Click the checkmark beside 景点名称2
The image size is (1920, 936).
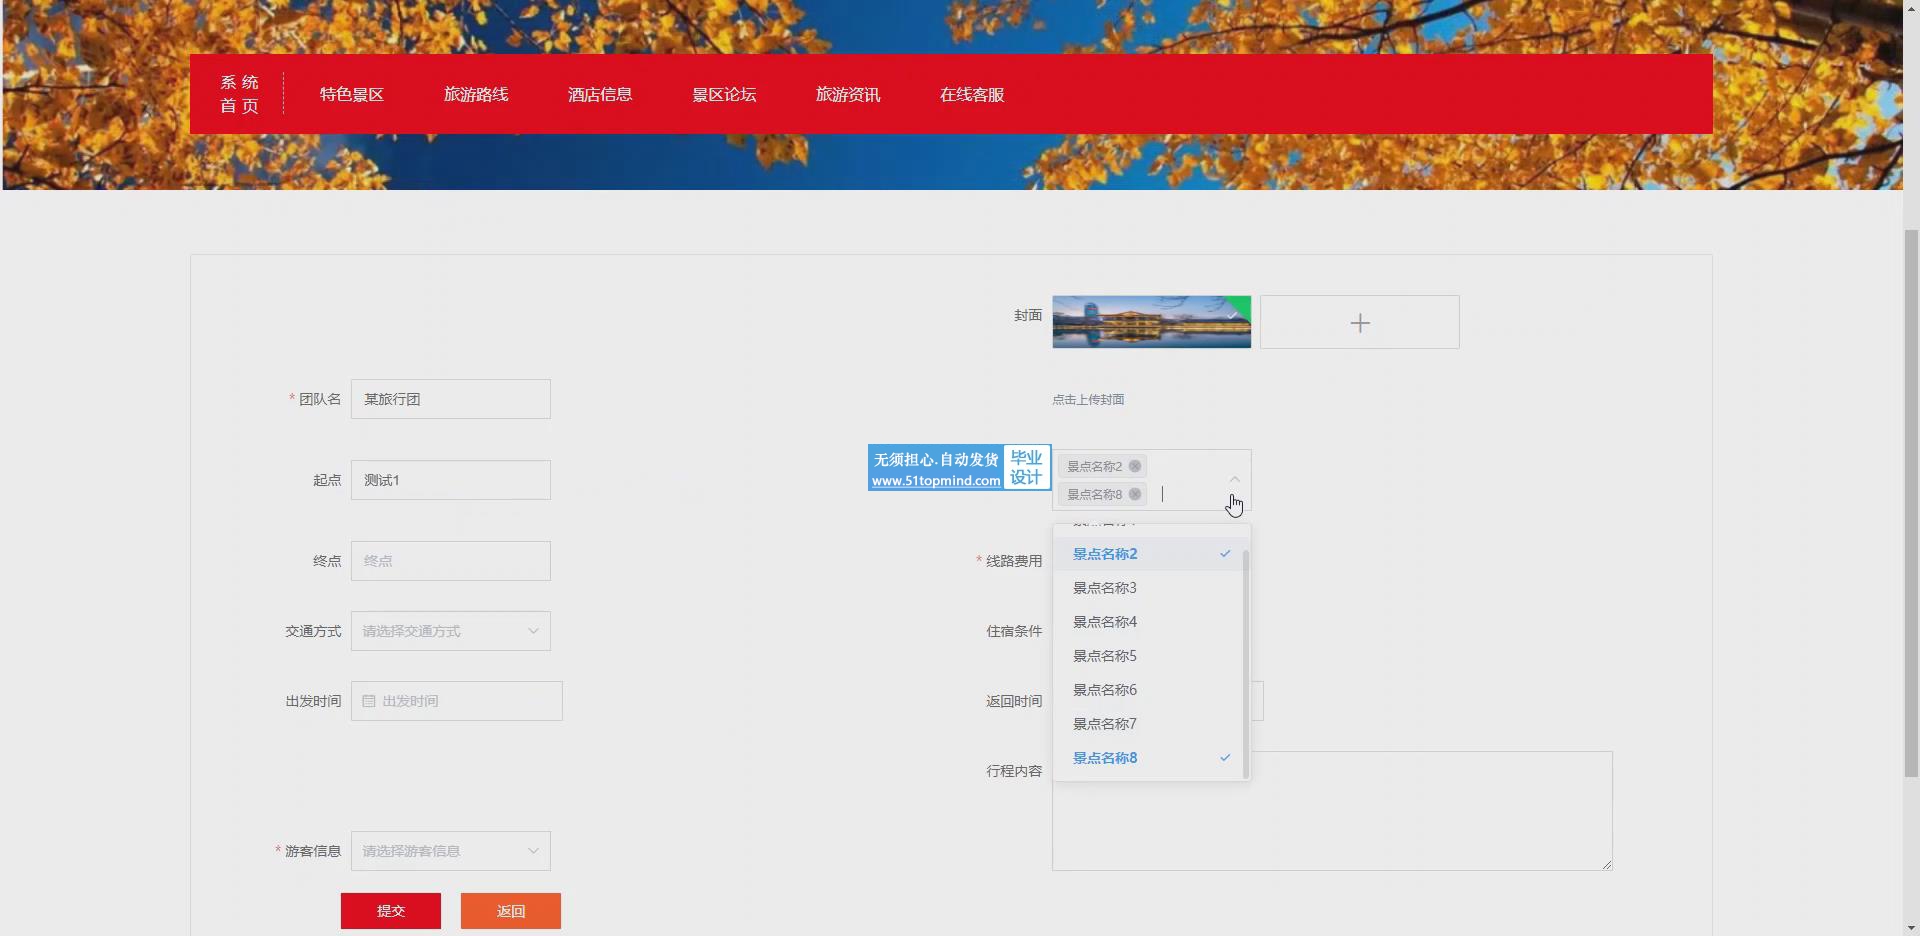coord(1225,553)
